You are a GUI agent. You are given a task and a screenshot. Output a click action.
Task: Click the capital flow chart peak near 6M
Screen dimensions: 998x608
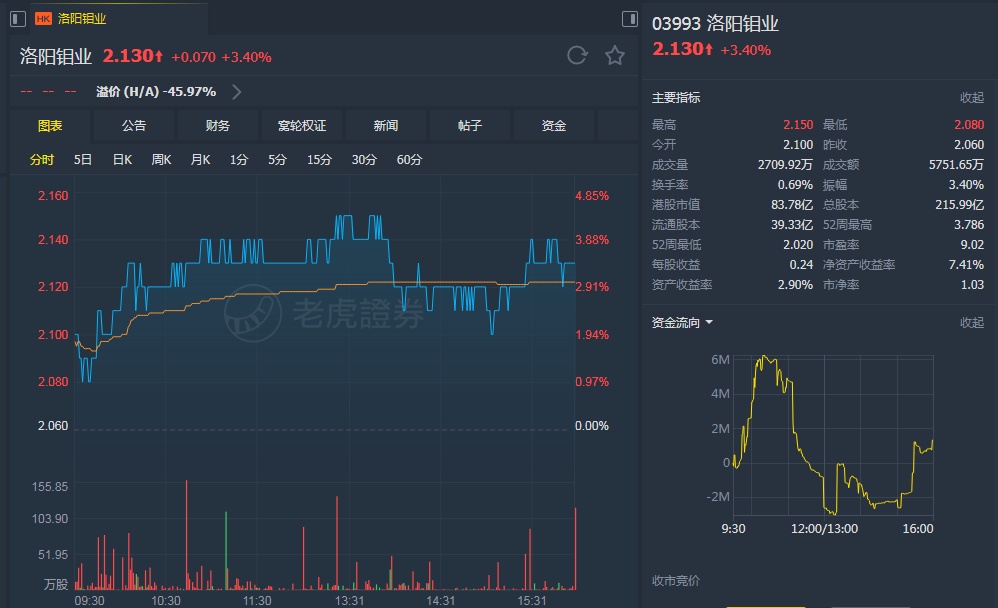pos(764,358)
